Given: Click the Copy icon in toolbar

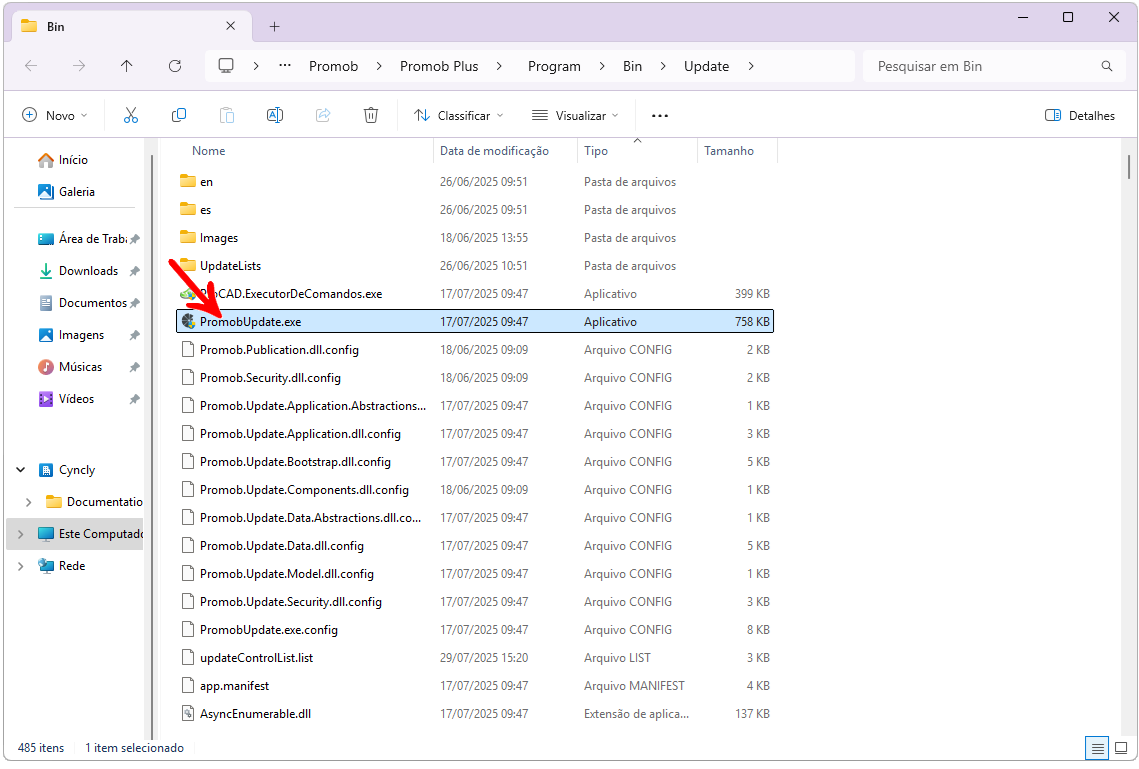Looking at the screenshot, I should (179, 115).
